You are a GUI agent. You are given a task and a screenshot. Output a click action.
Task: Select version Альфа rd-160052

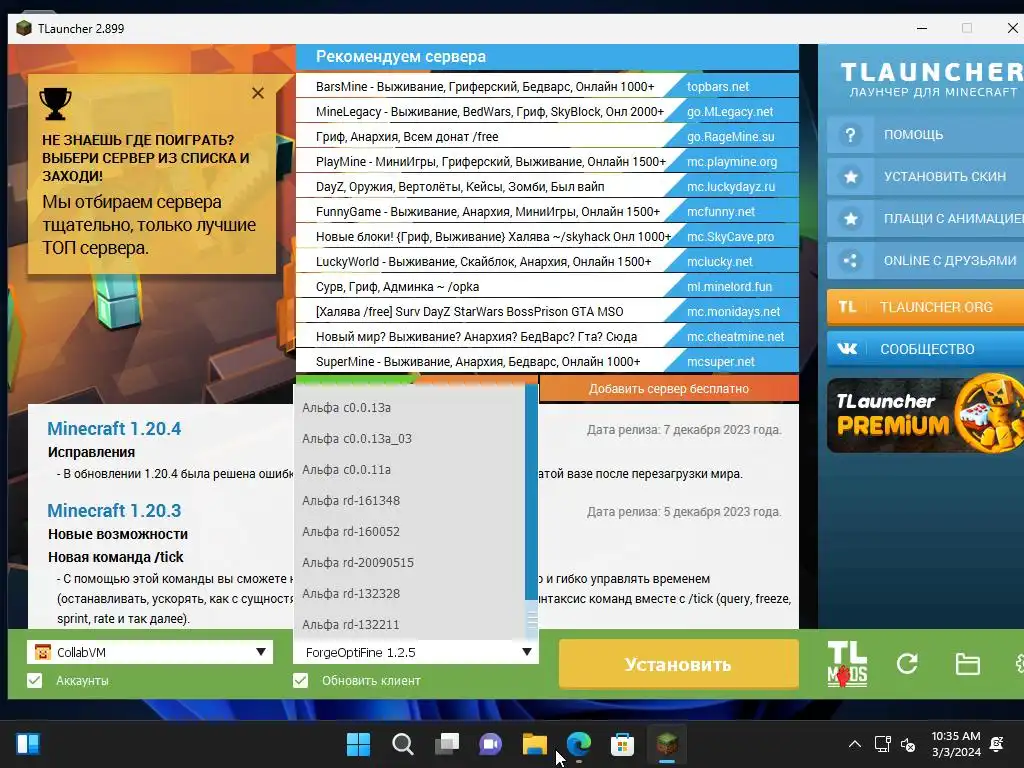tap(409, 532)
